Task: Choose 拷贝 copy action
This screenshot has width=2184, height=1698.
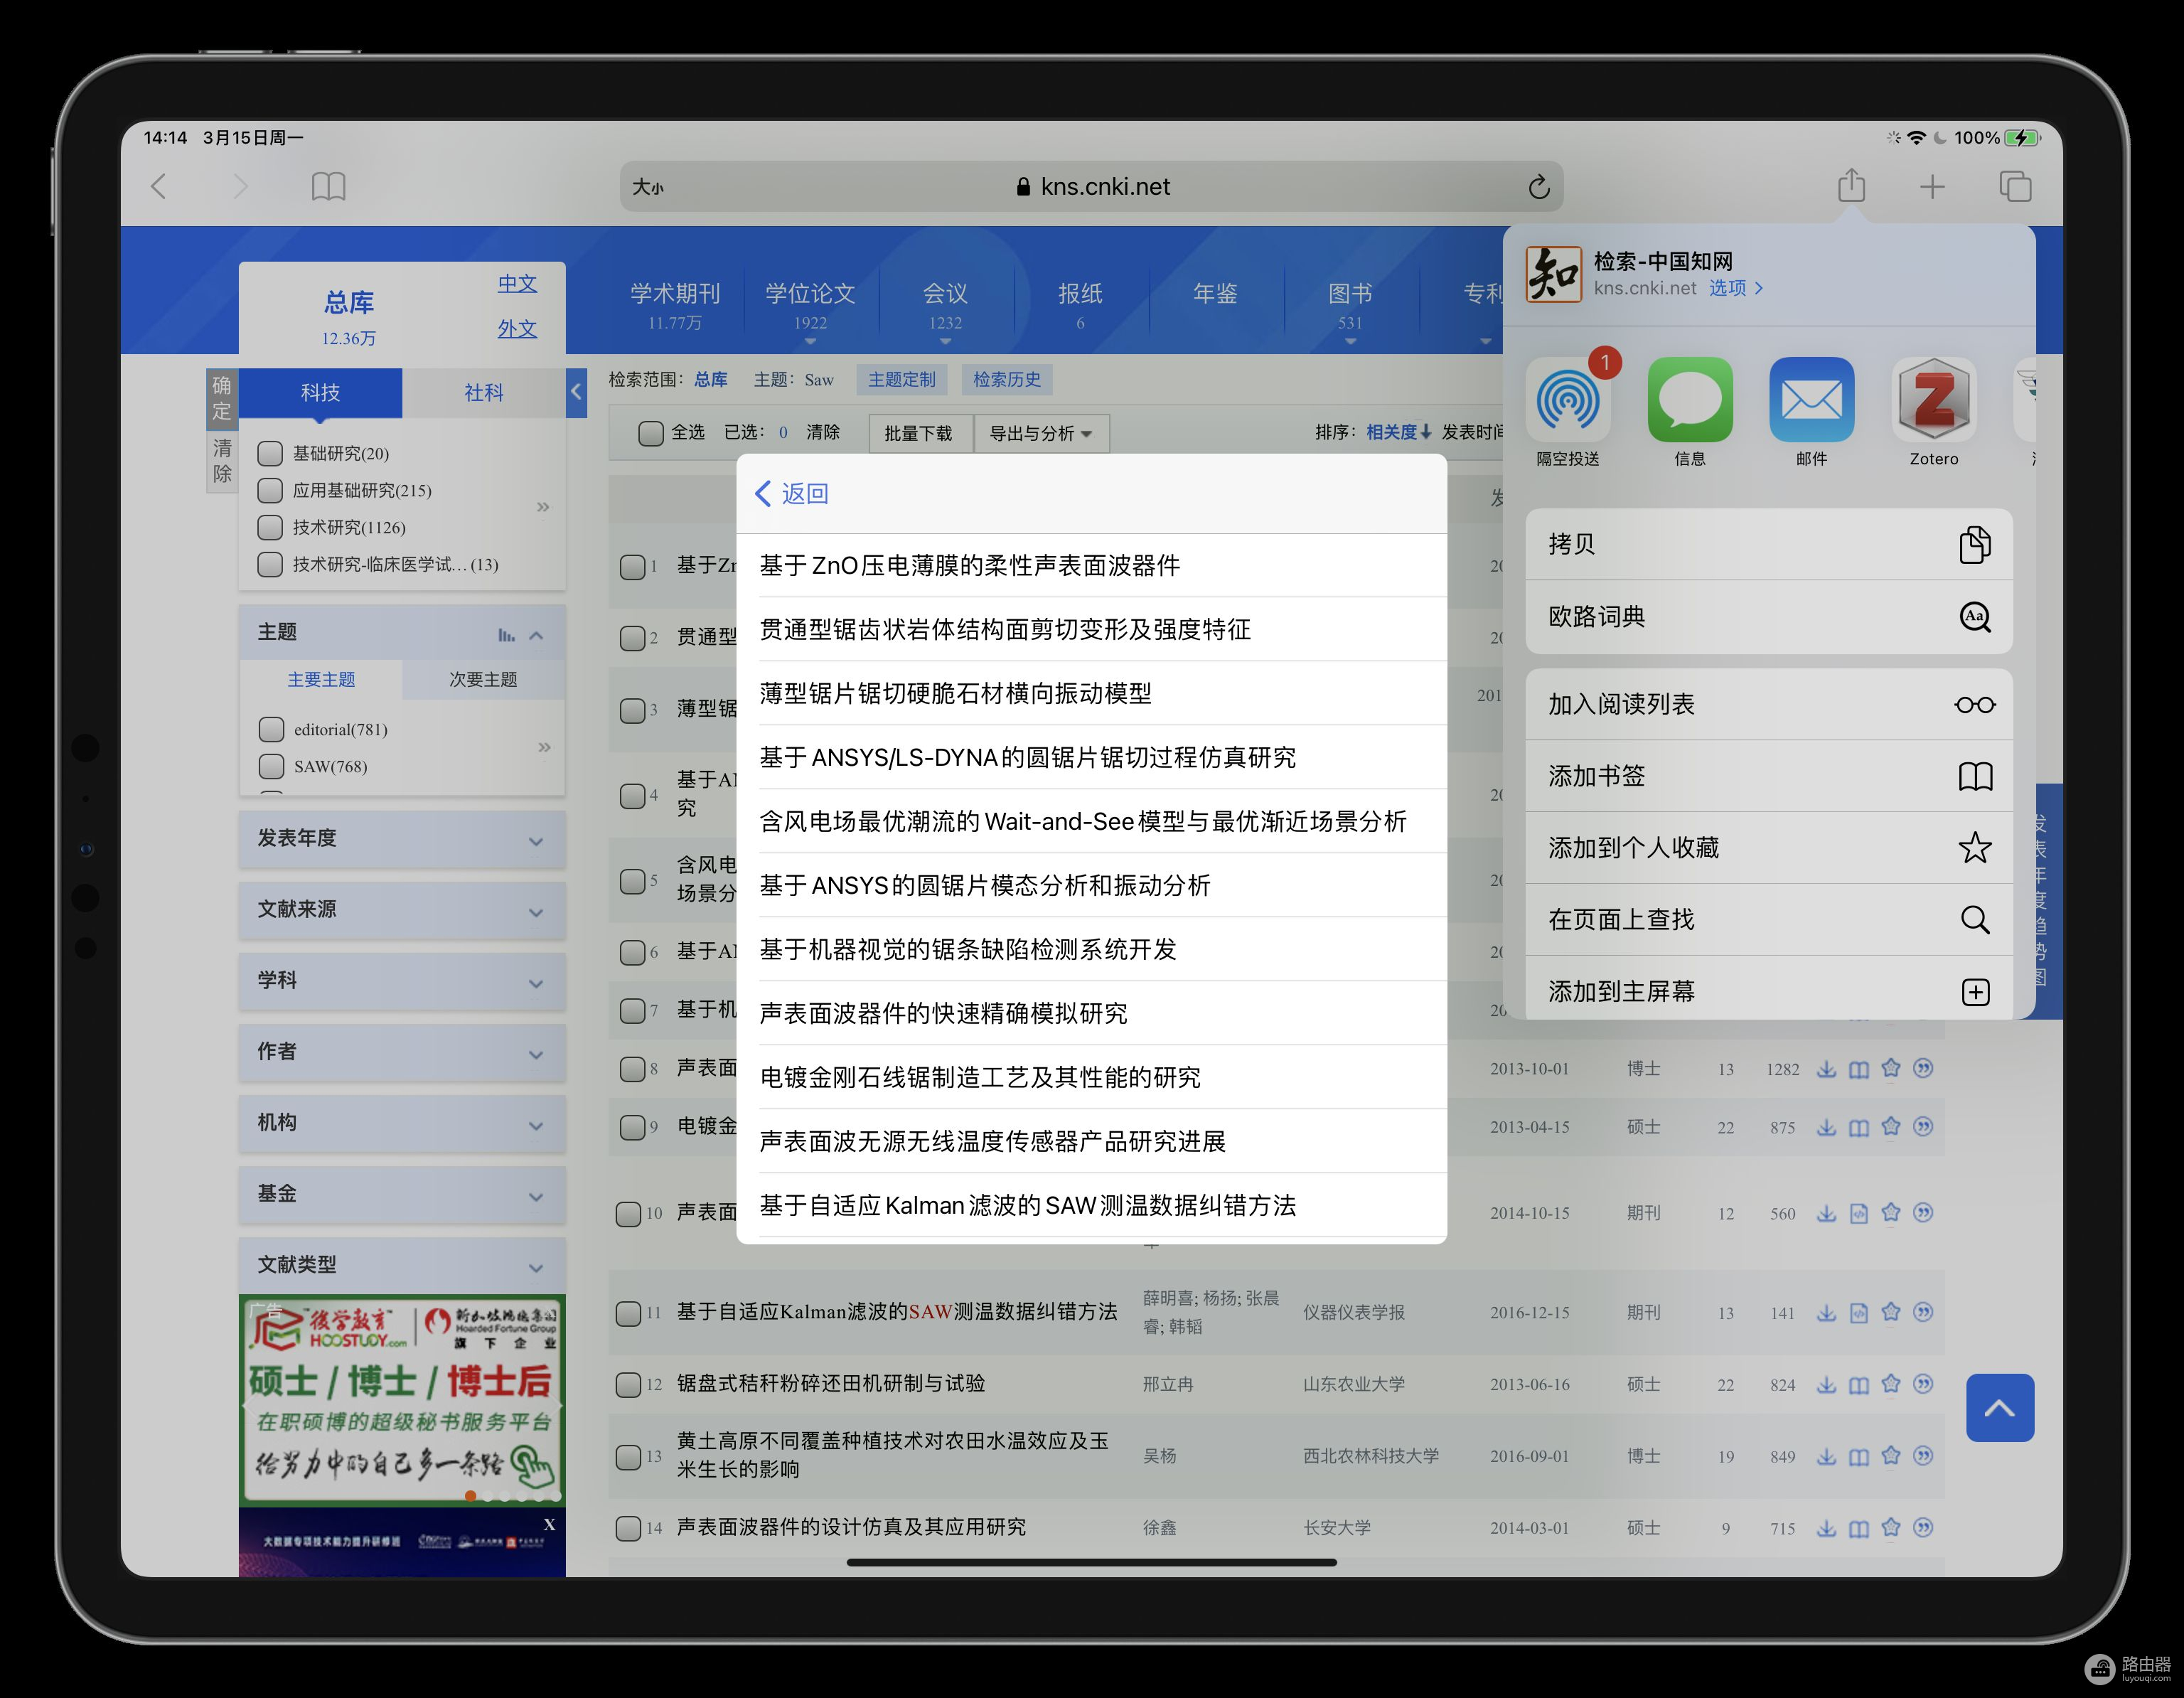Action: pos(1769,544)
